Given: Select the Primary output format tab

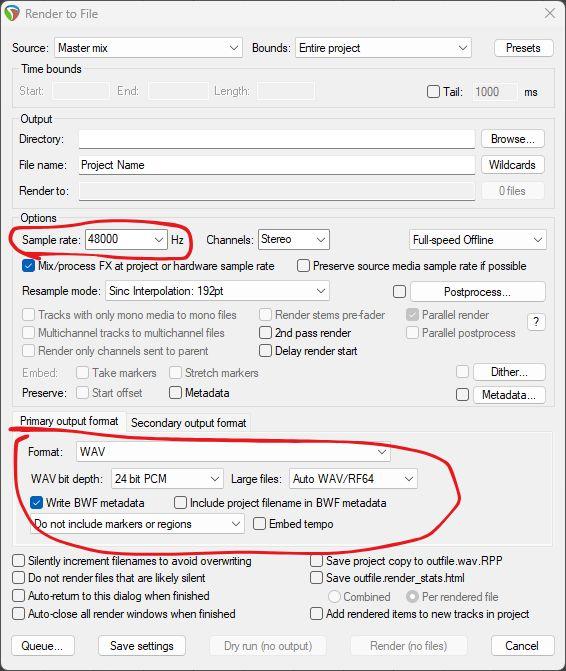Looking at the screenshot, I should tap(69, 421).
